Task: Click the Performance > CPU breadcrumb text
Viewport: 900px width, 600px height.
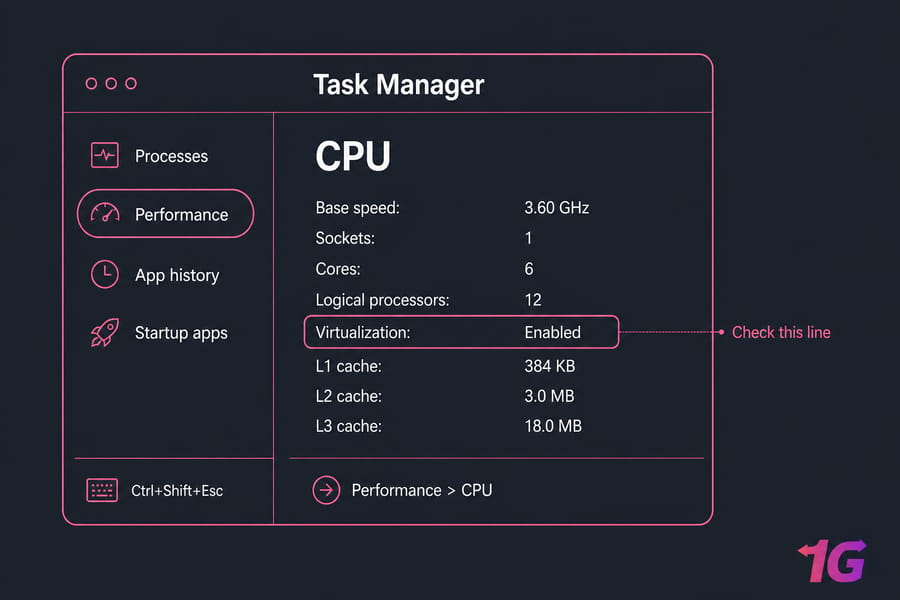Action: 422,490
